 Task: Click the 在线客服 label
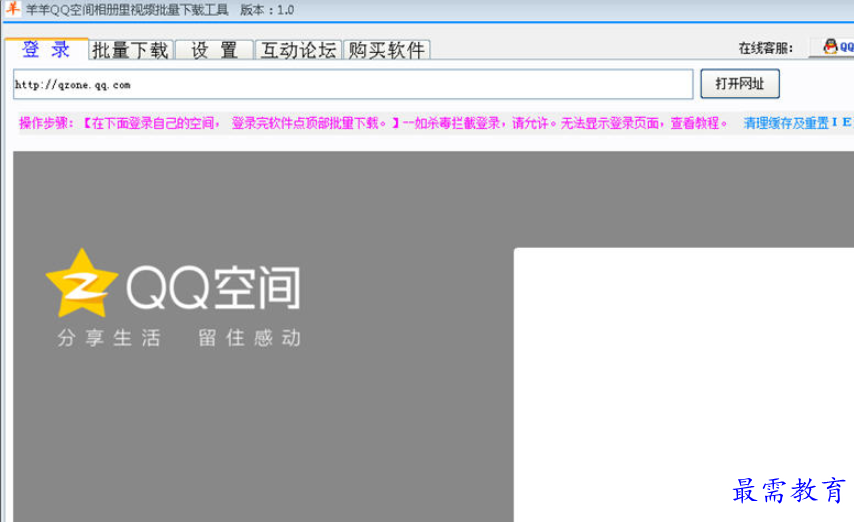[x=766, y=48]
